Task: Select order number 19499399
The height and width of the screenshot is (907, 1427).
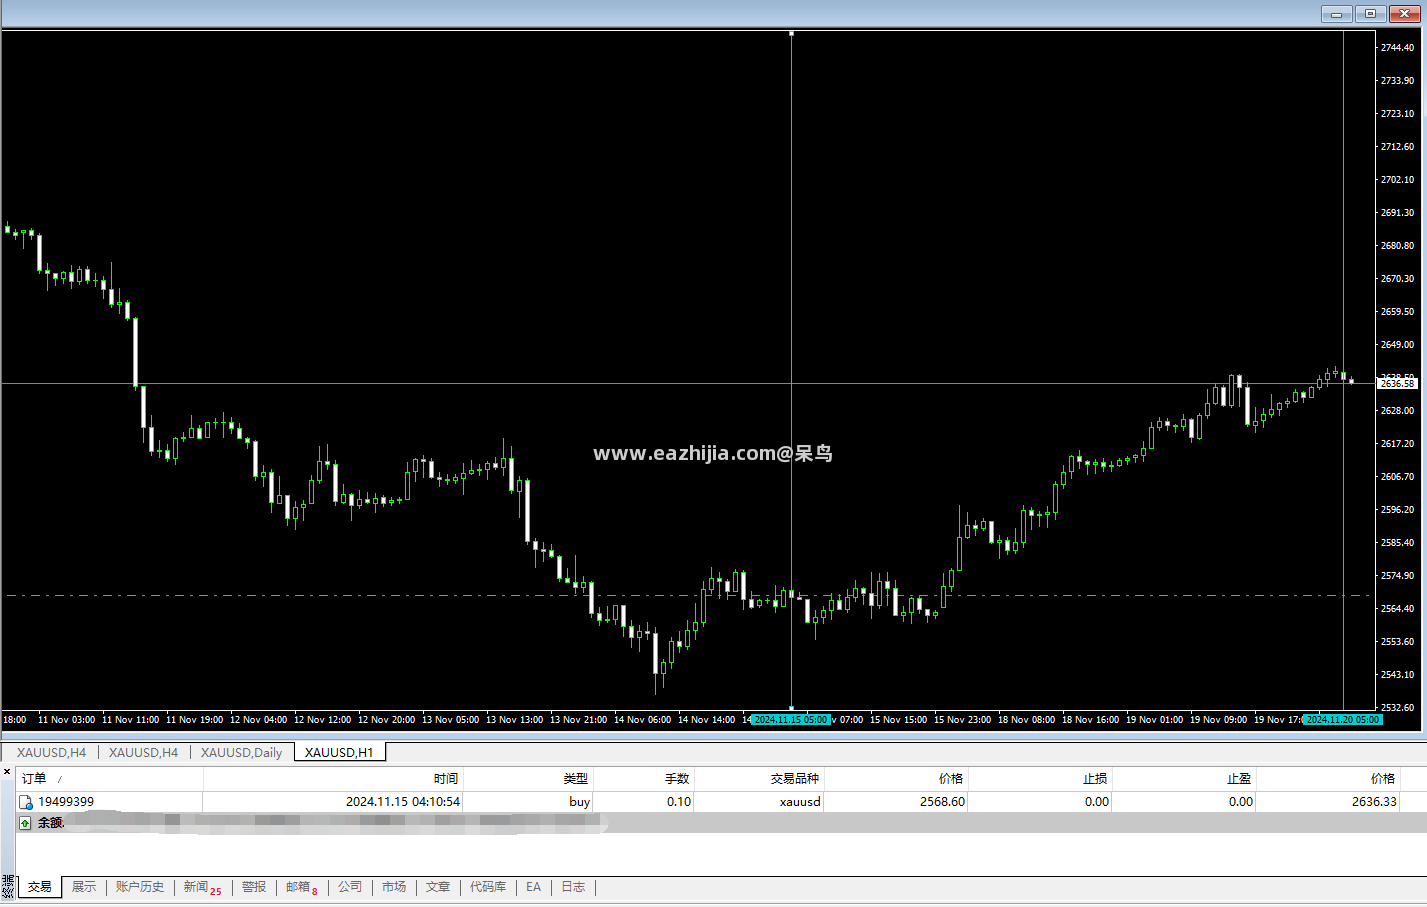Action: click(x=66, y=802)
